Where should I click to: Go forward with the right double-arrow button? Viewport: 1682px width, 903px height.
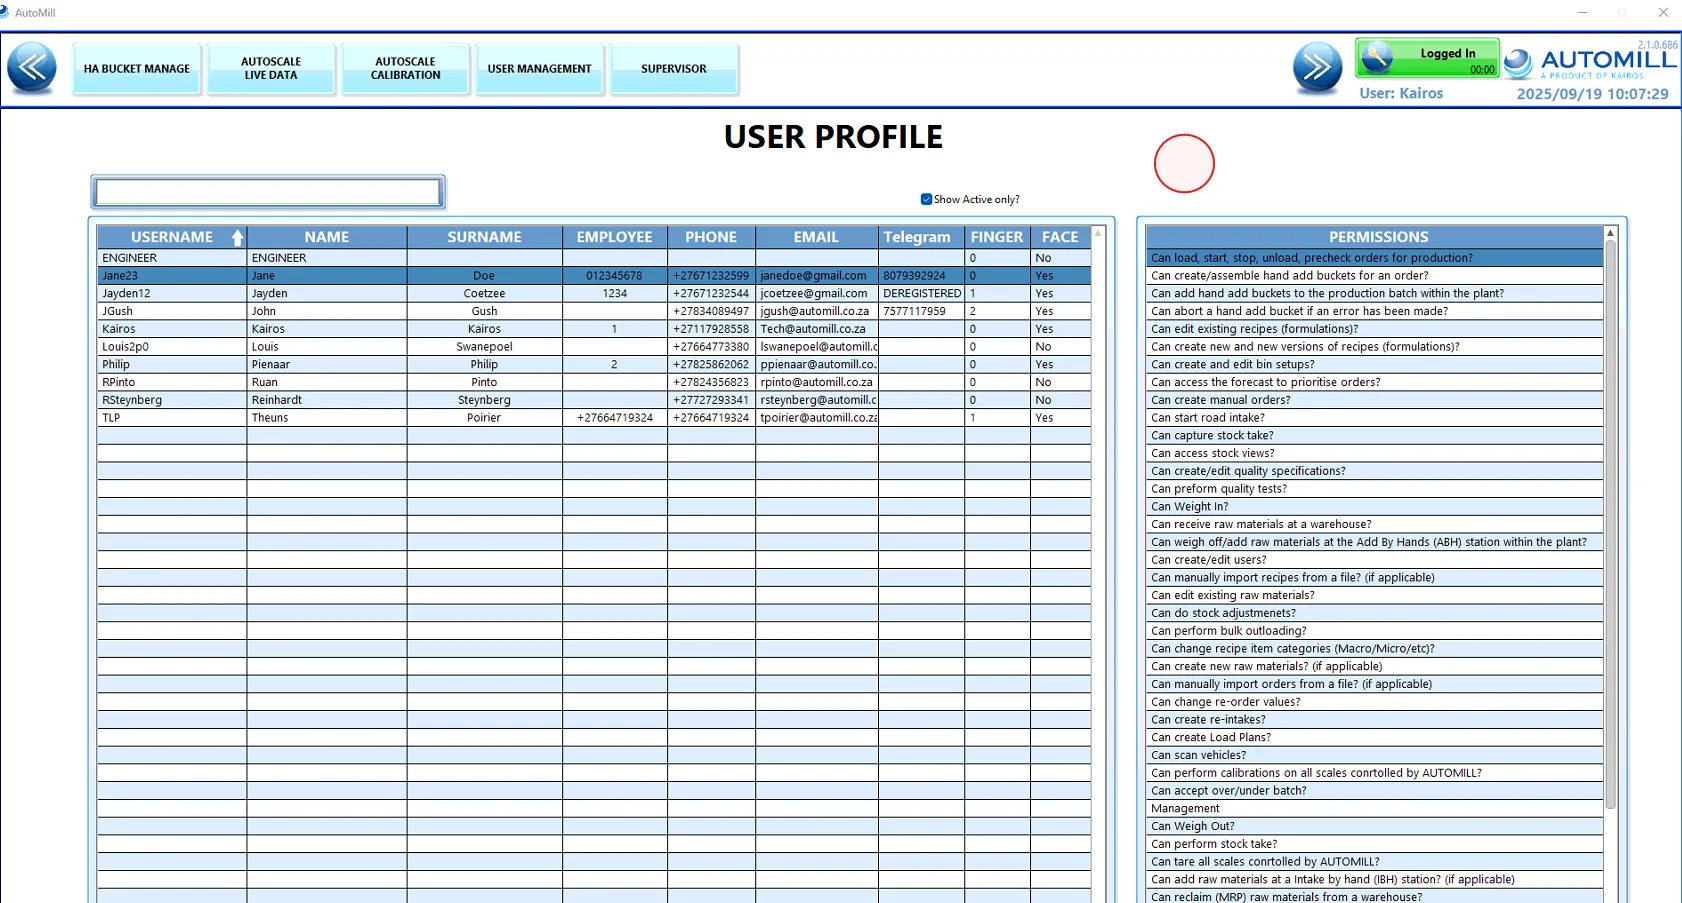tap(1317, 68)
